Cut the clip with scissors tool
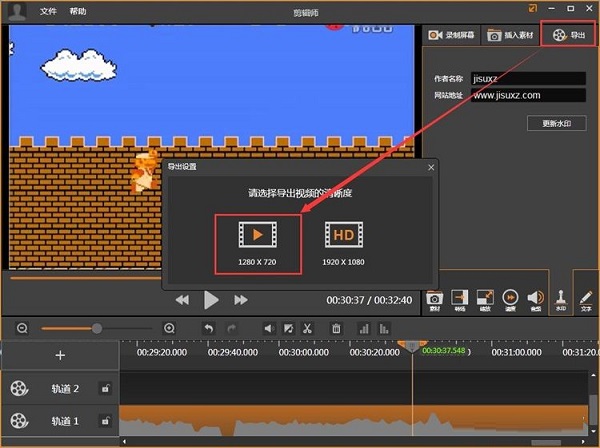Screen dimensions: 600x448 click(x=307, y=329)
